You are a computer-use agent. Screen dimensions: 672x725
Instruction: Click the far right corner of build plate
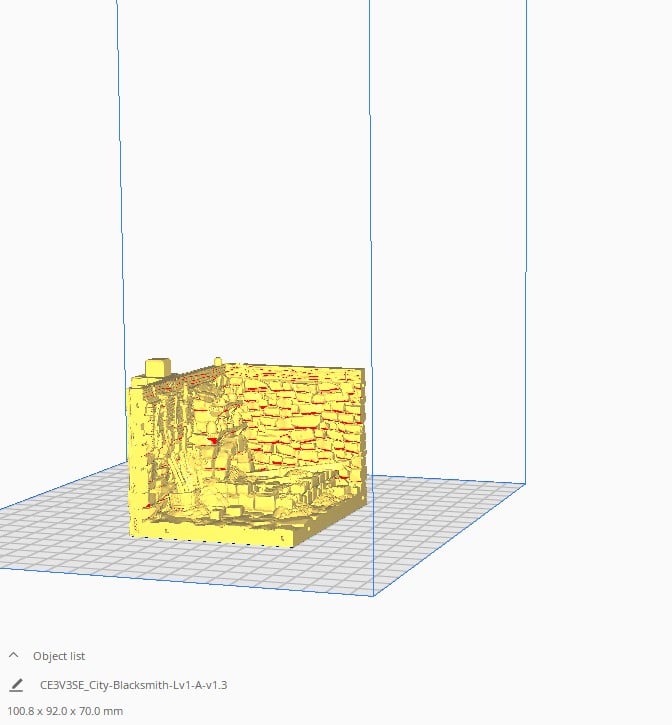coord(525,484)
